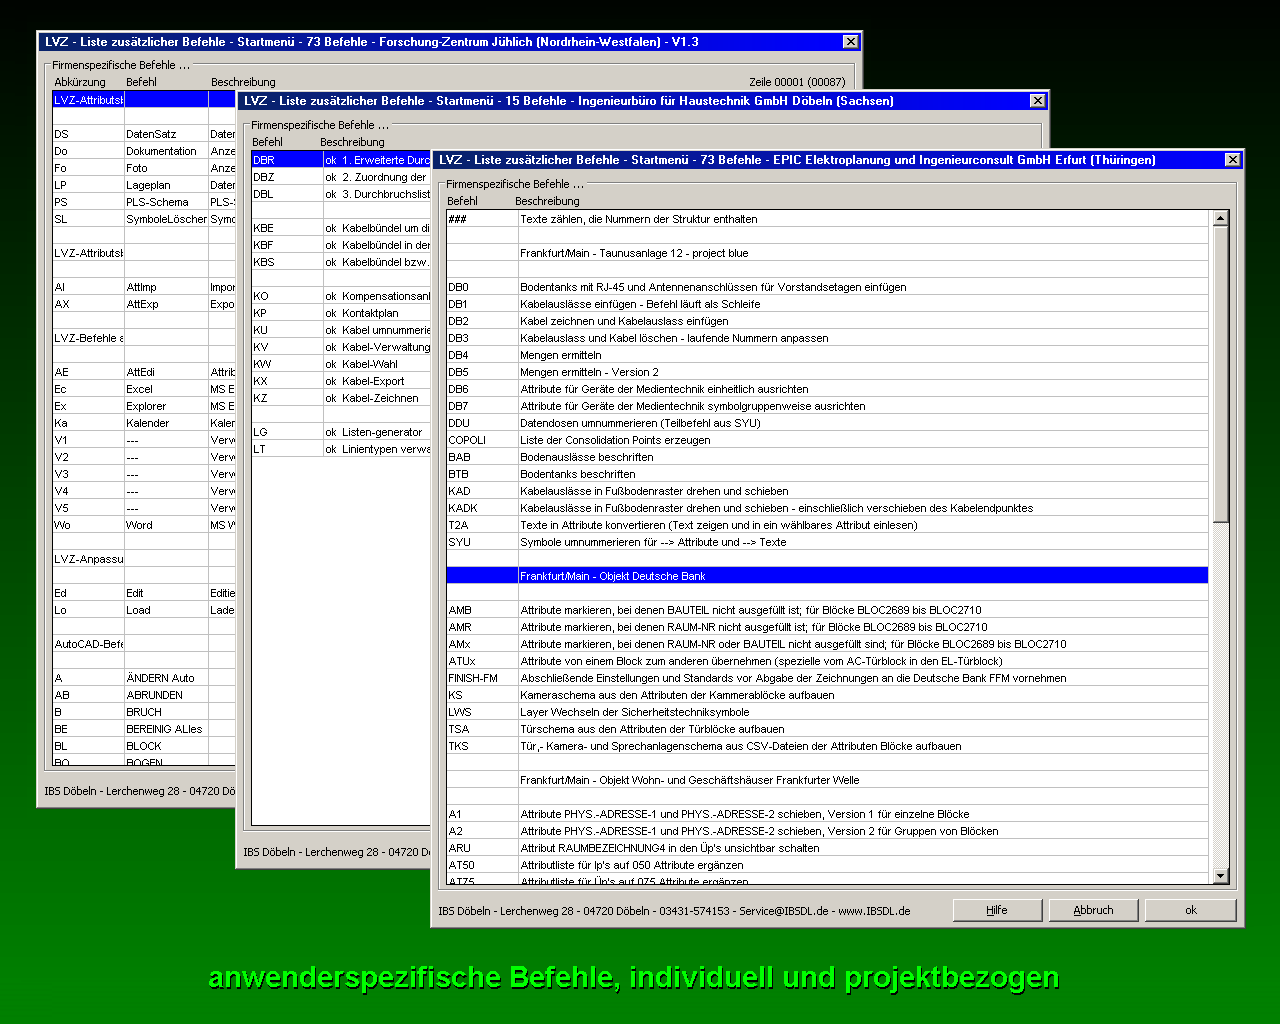Select KS Kameraschema row

827,695
